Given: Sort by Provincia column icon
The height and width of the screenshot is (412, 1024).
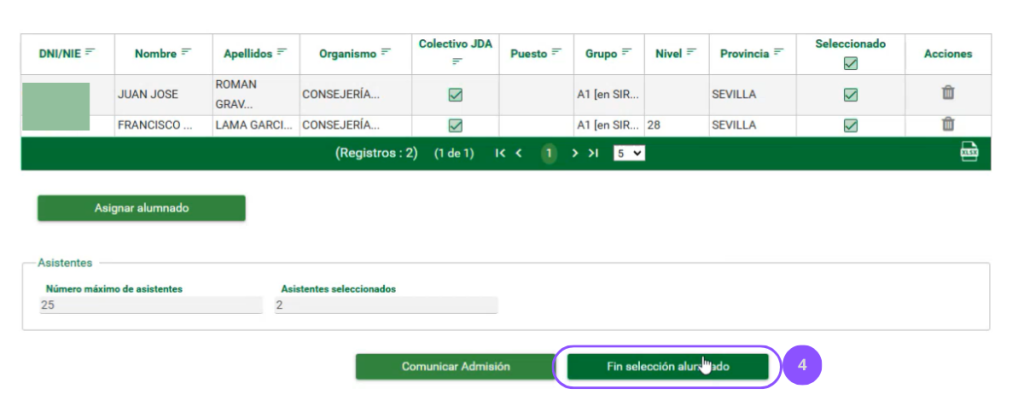Looking at the screenshot, I should pos(778,51).
